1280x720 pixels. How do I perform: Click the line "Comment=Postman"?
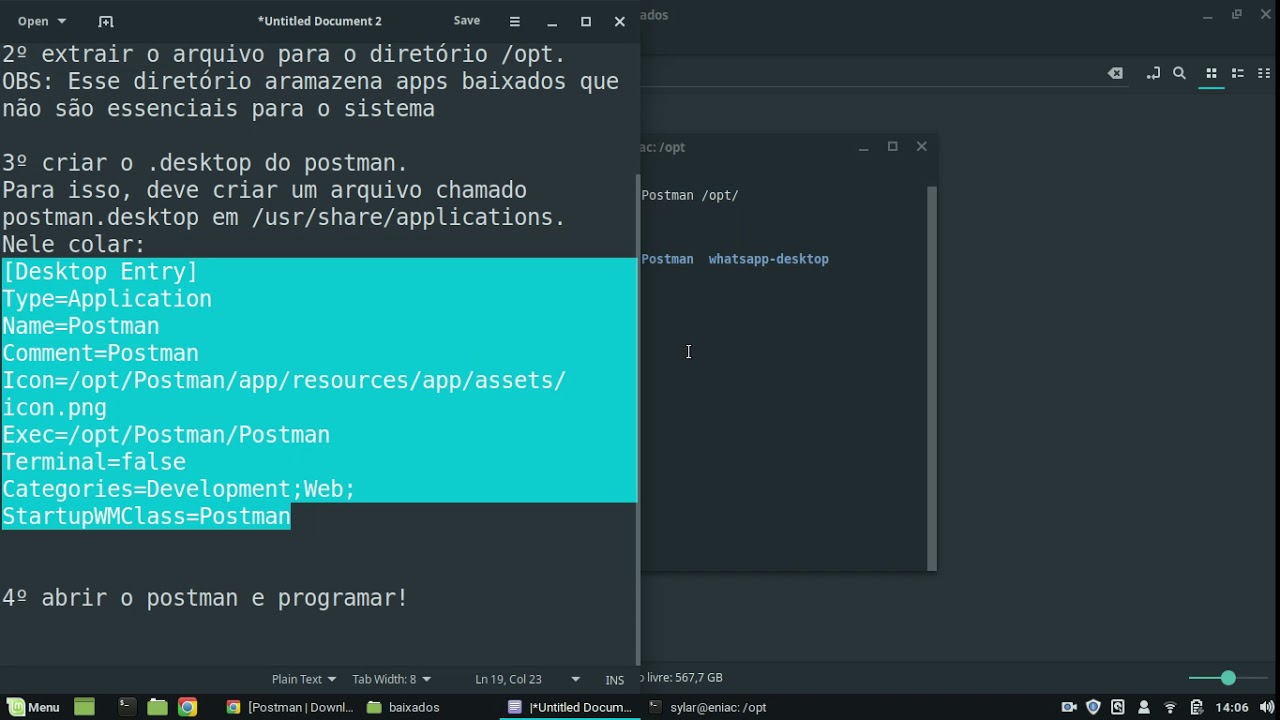click(x=100, y=353)
